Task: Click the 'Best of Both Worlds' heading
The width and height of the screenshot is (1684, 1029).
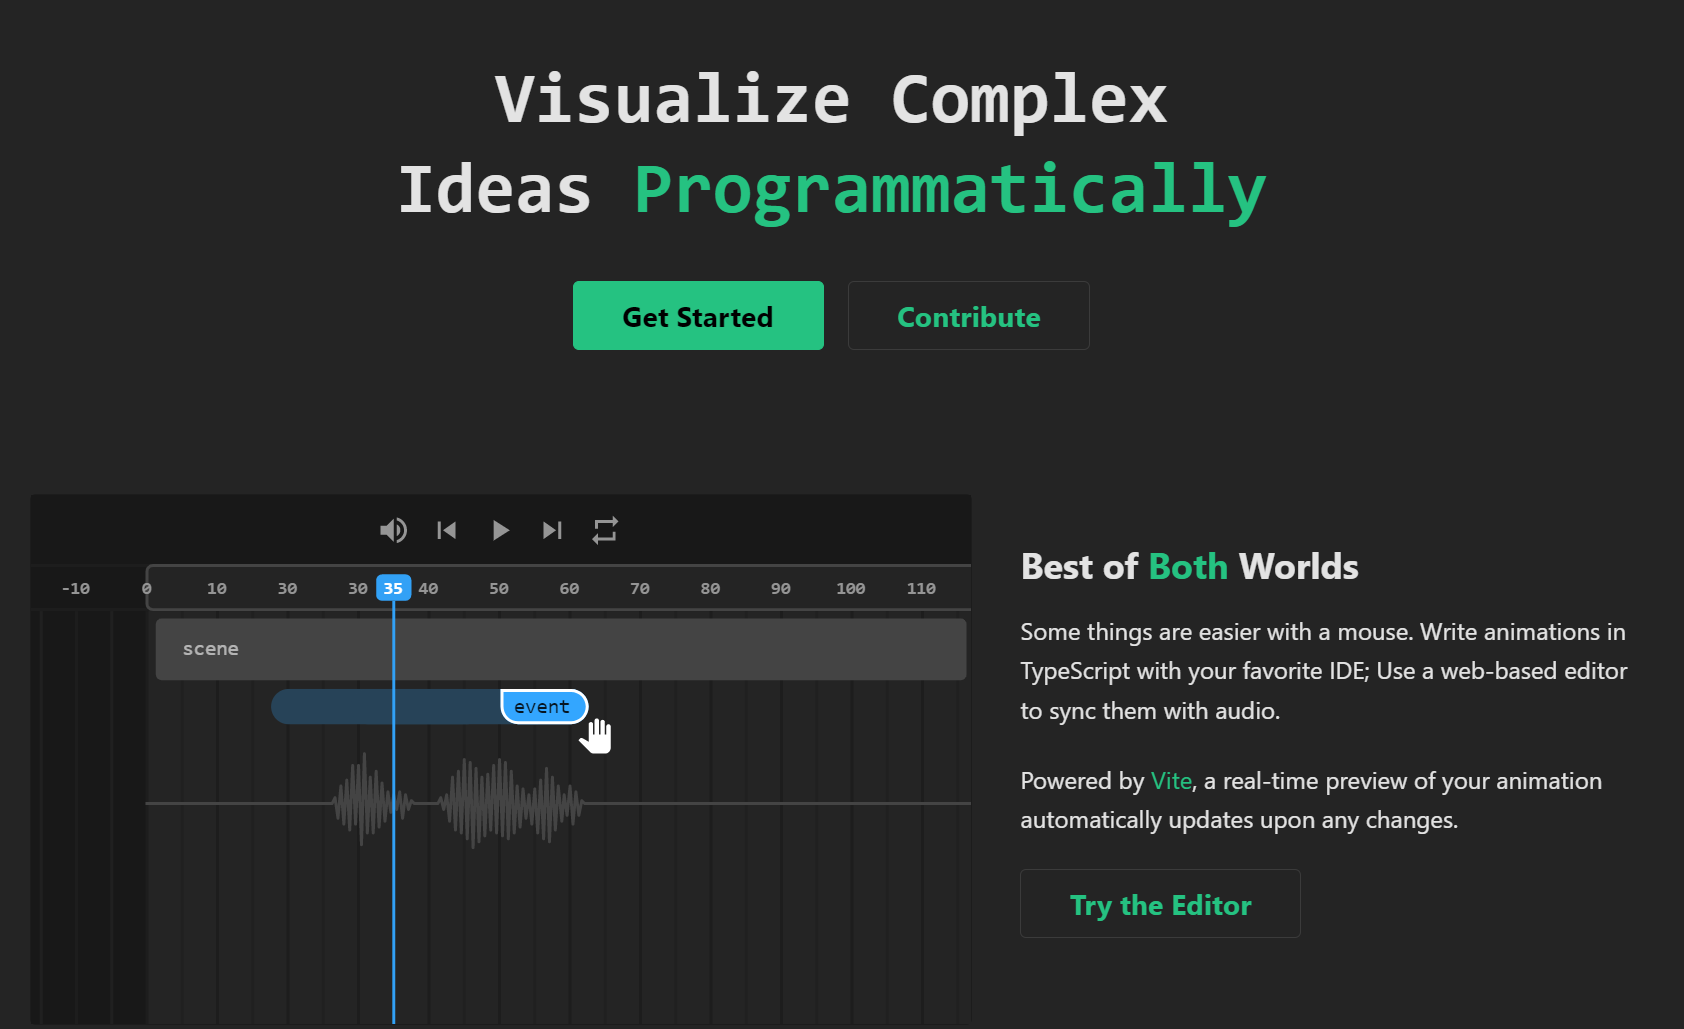Action: point(1189,567)
